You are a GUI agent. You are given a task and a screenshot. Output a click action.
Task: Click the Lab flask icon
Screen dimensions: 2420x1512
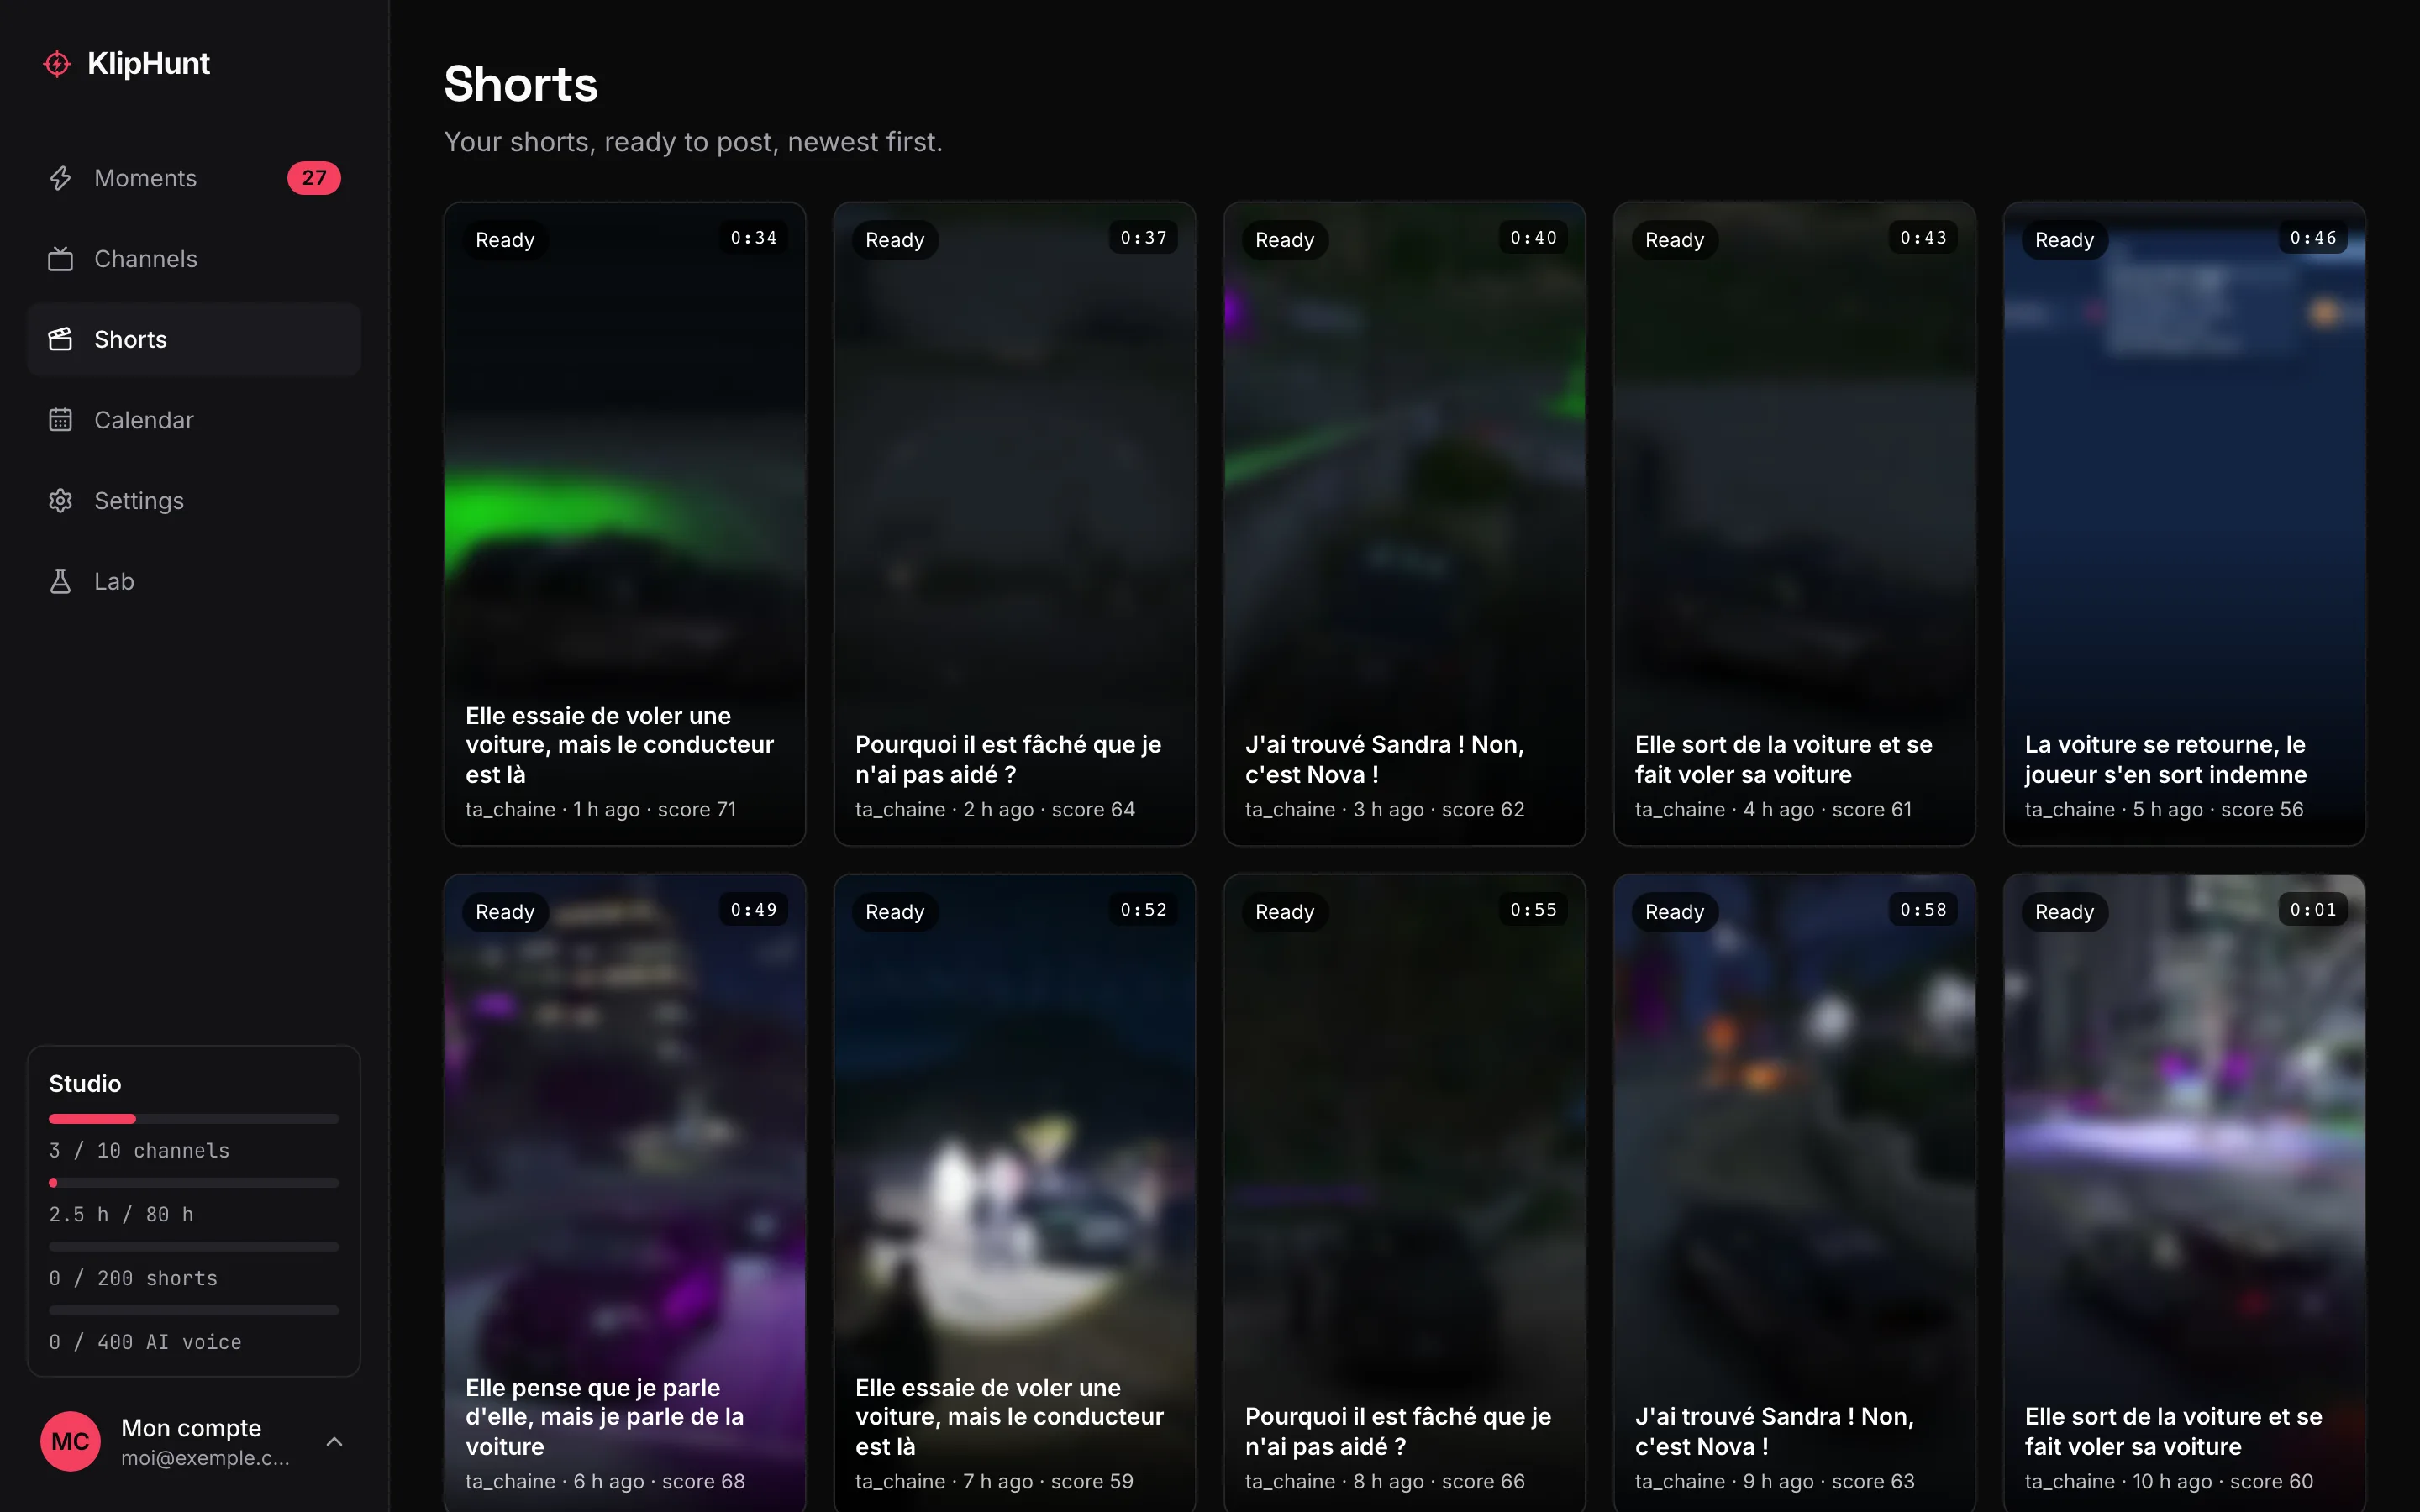[61, 581]
